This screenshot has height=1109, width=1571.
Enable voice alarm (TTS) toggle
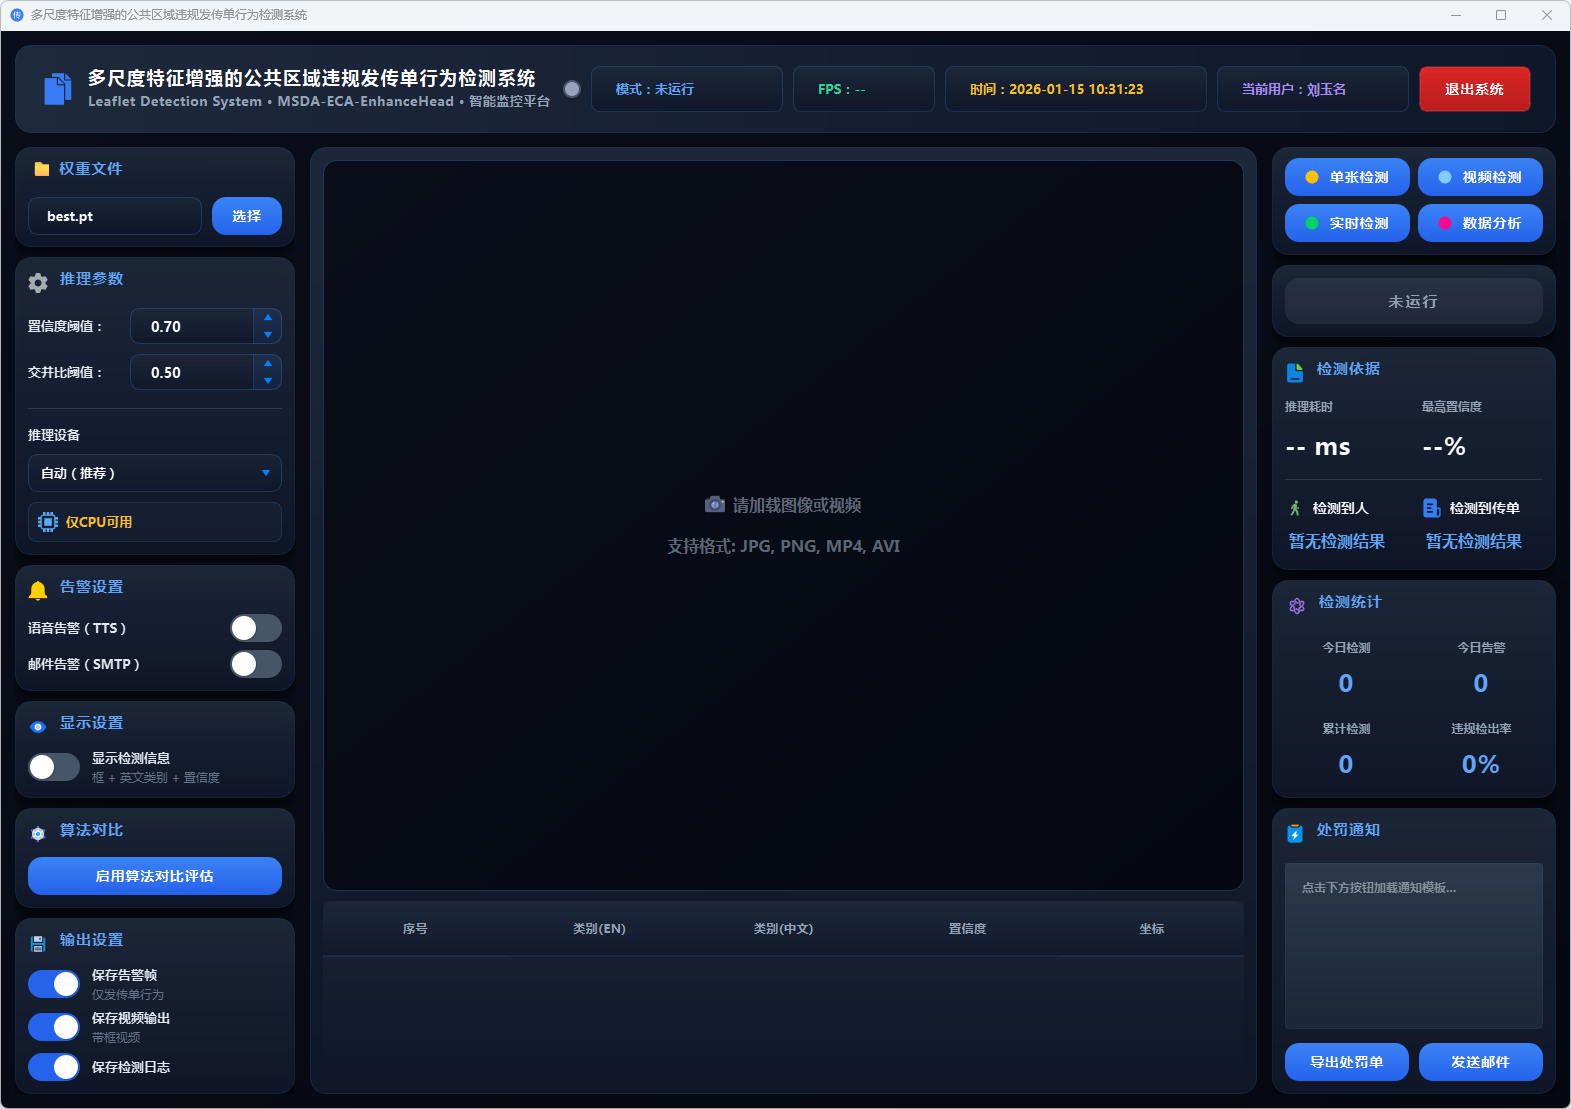(256, 628)
